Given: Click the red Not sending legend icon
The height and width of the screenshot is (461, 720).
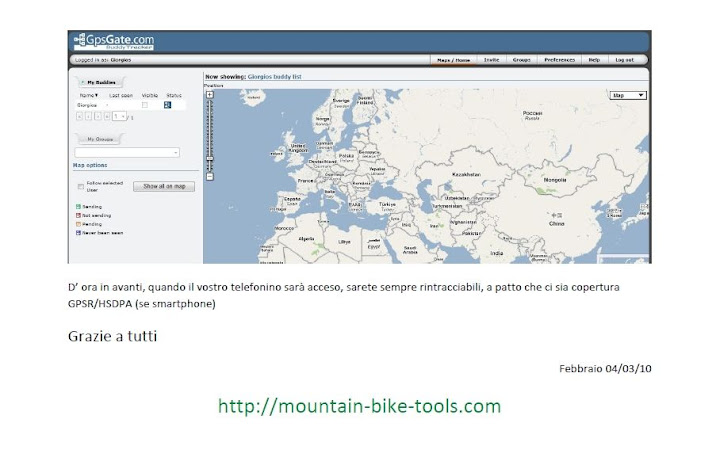Looking at the screenshot, I should [x=78, y=215].
